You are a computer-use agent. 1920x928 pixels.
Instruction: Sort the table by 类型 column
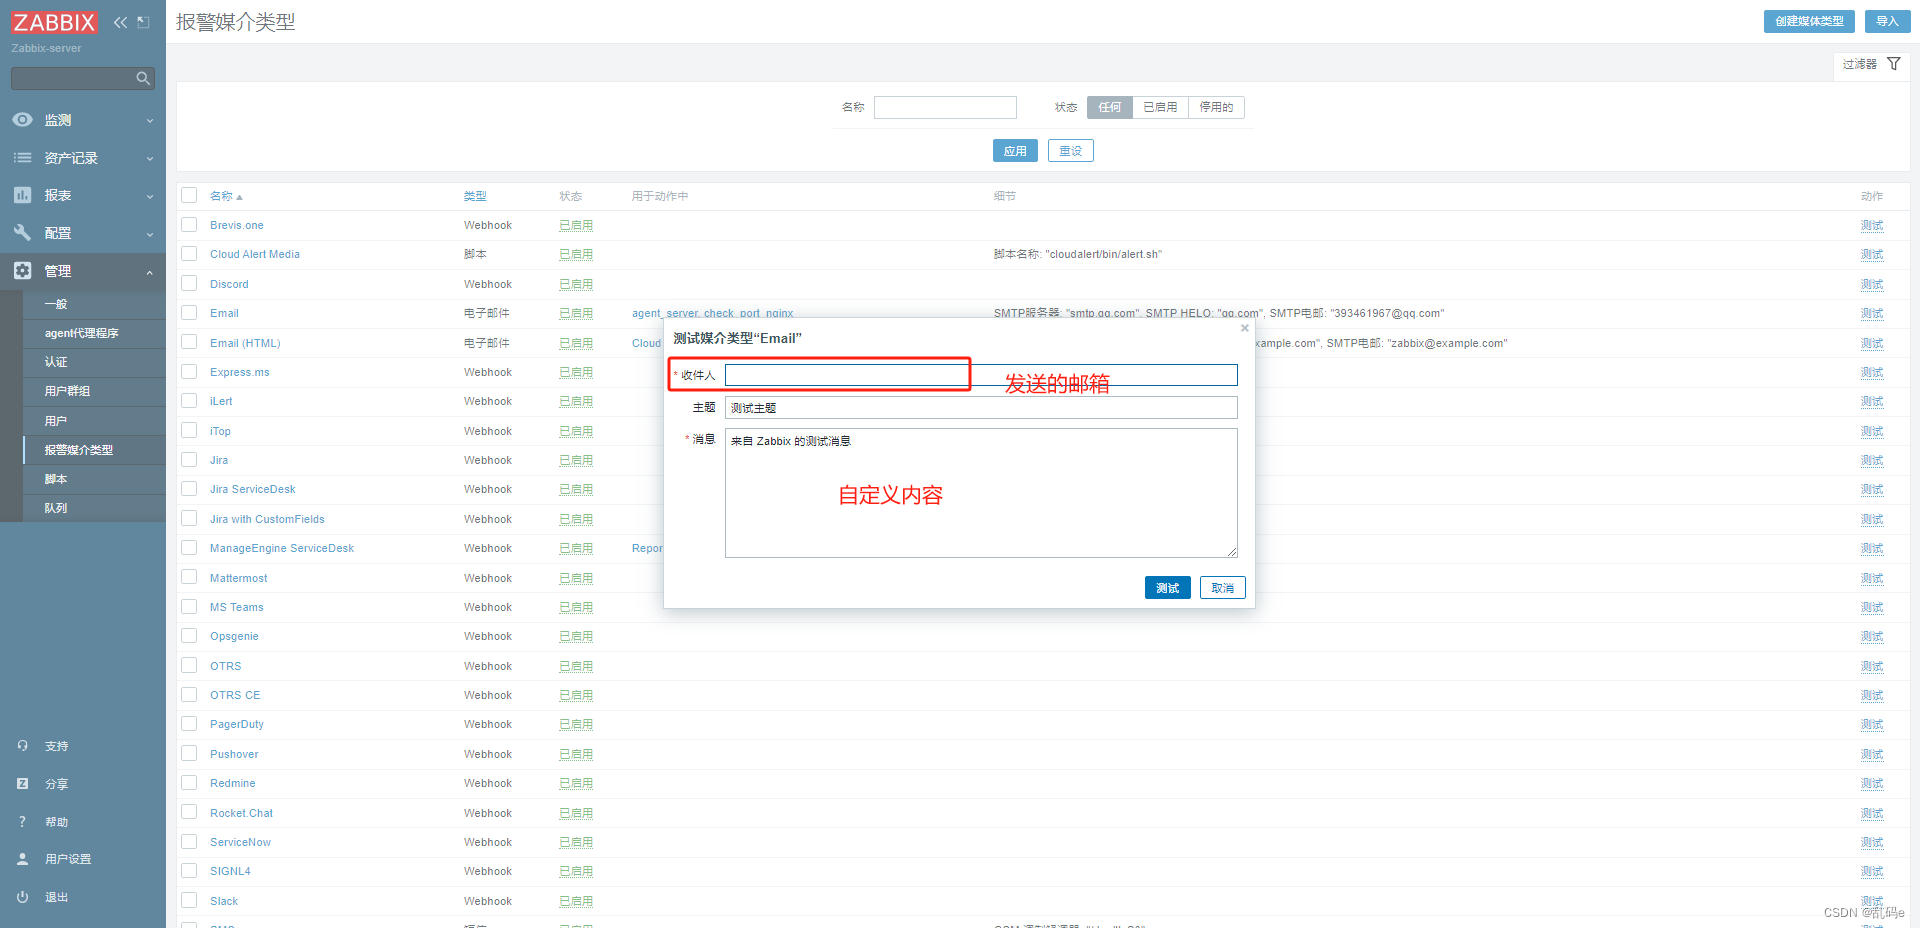475,196
